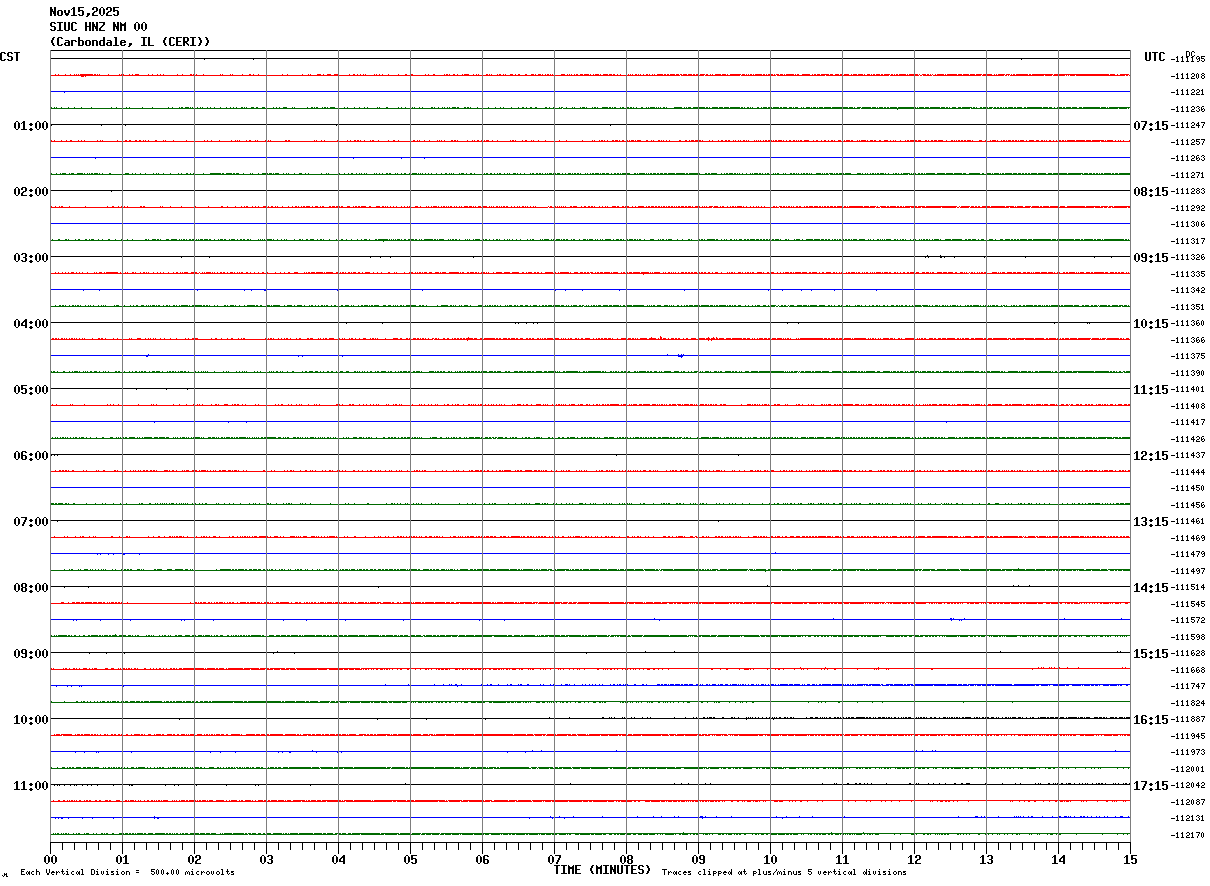Click the 02:00 CST time label
This screenshot has height=886, width=1210.
tap(31, 192)
